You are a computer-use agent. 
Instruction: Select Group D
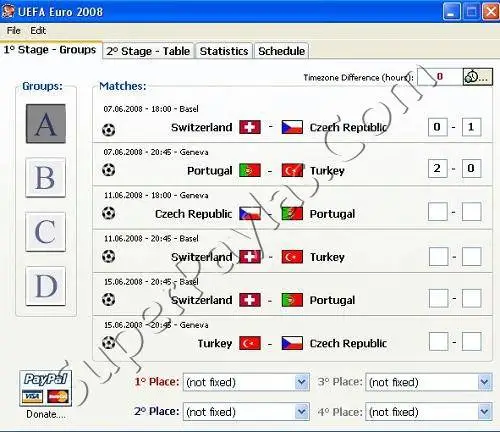tap(46, 286)
